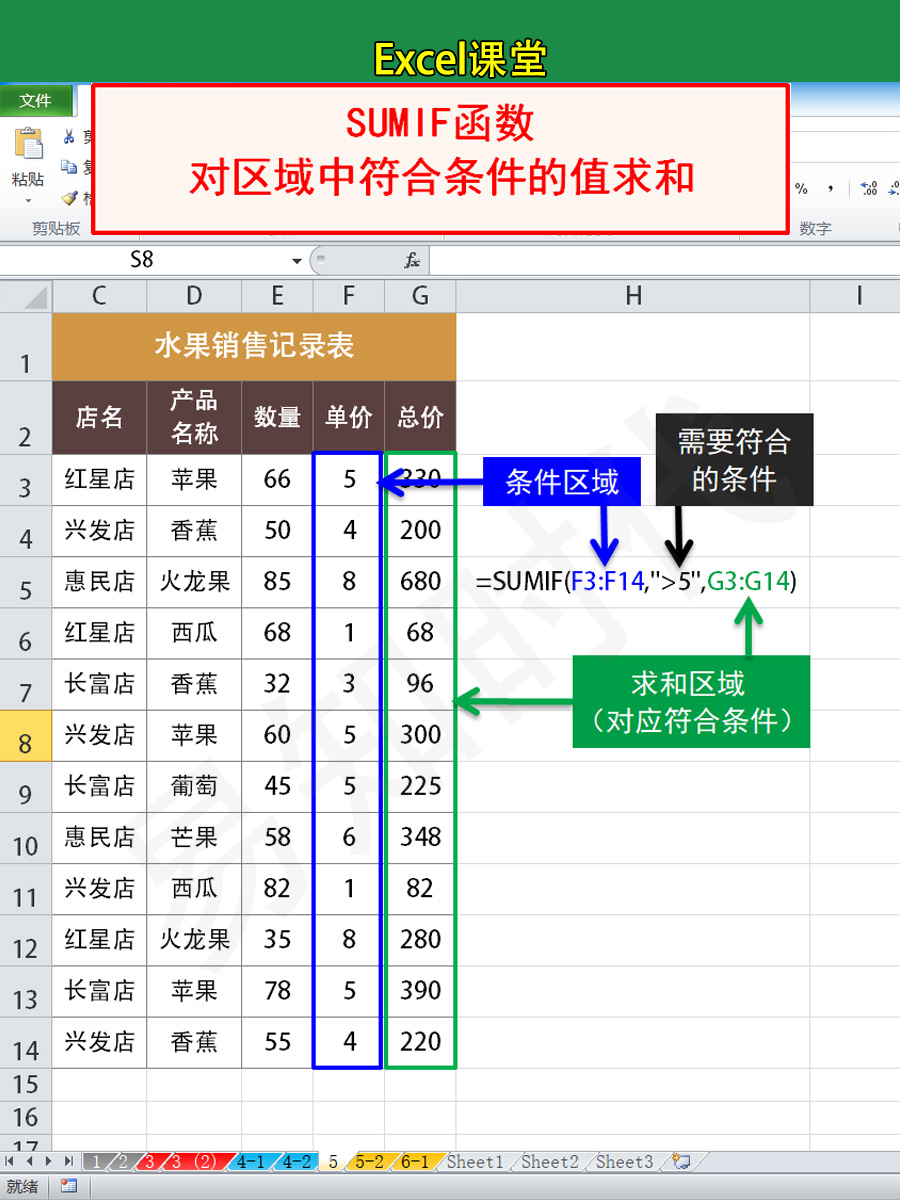Switch to the Sheet1 tab
The width and height of the screenshot is (900, 1200).
point(475,1162)
